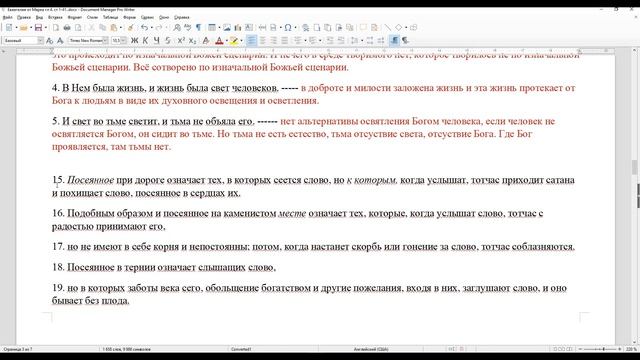Open Print Preview icon
640x360 pixels.
(78, 28)
